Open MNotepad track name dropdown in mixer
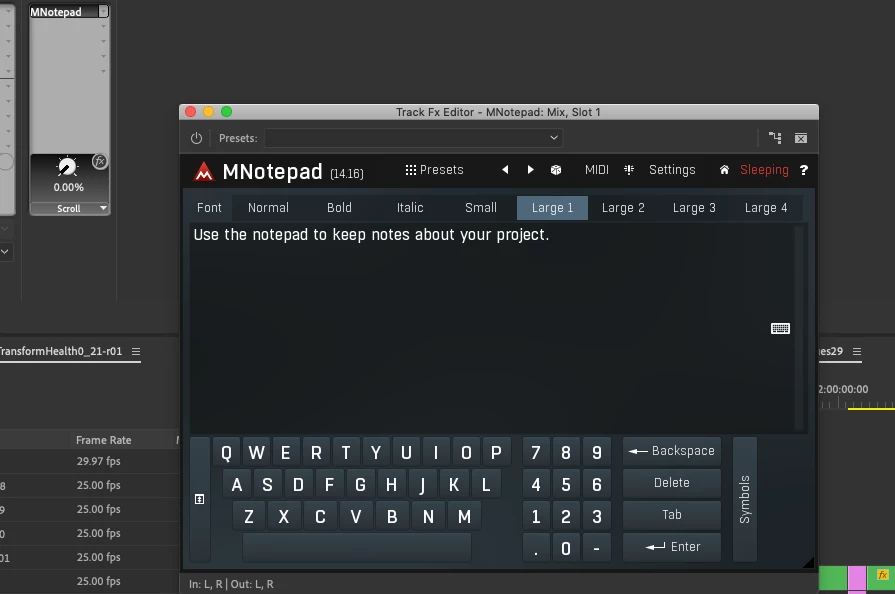895x594 pixels. (x=103, y=11)
